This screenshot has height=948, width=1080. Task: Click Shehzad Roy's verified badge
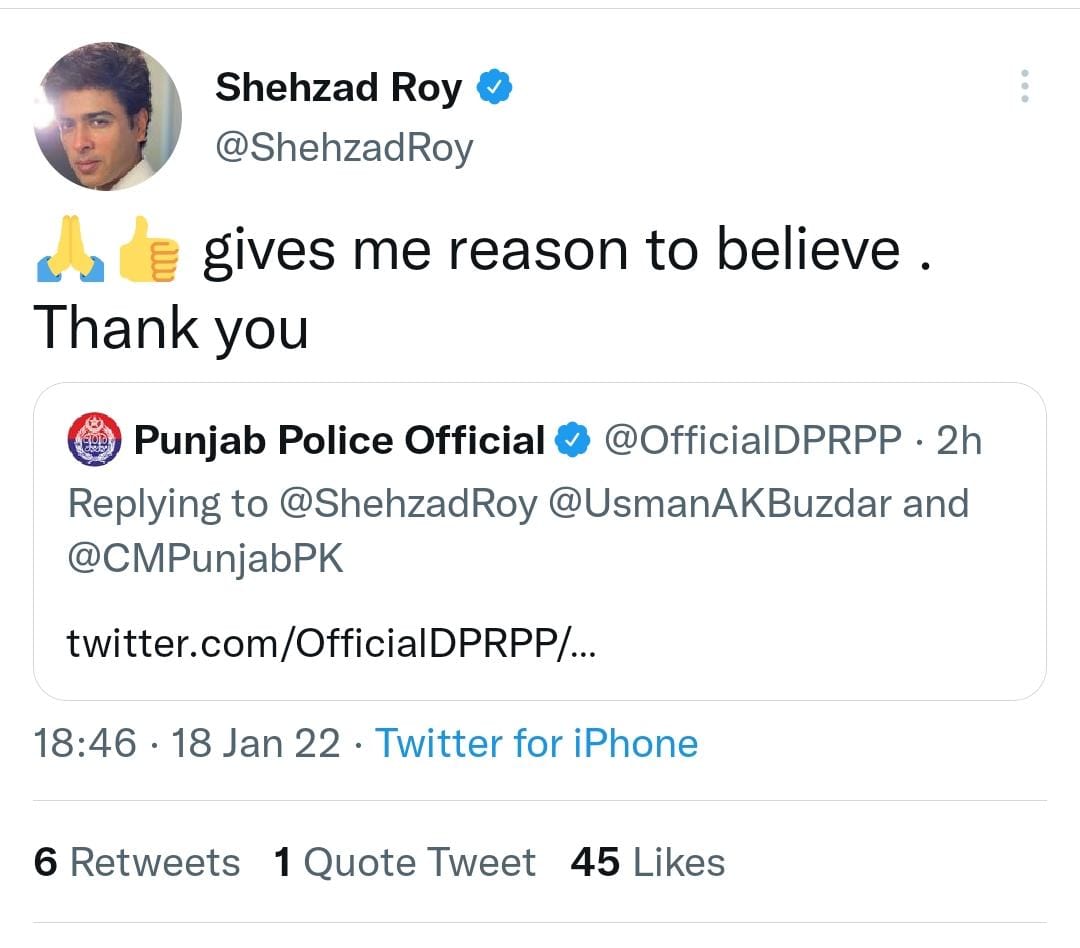[495, 87]
